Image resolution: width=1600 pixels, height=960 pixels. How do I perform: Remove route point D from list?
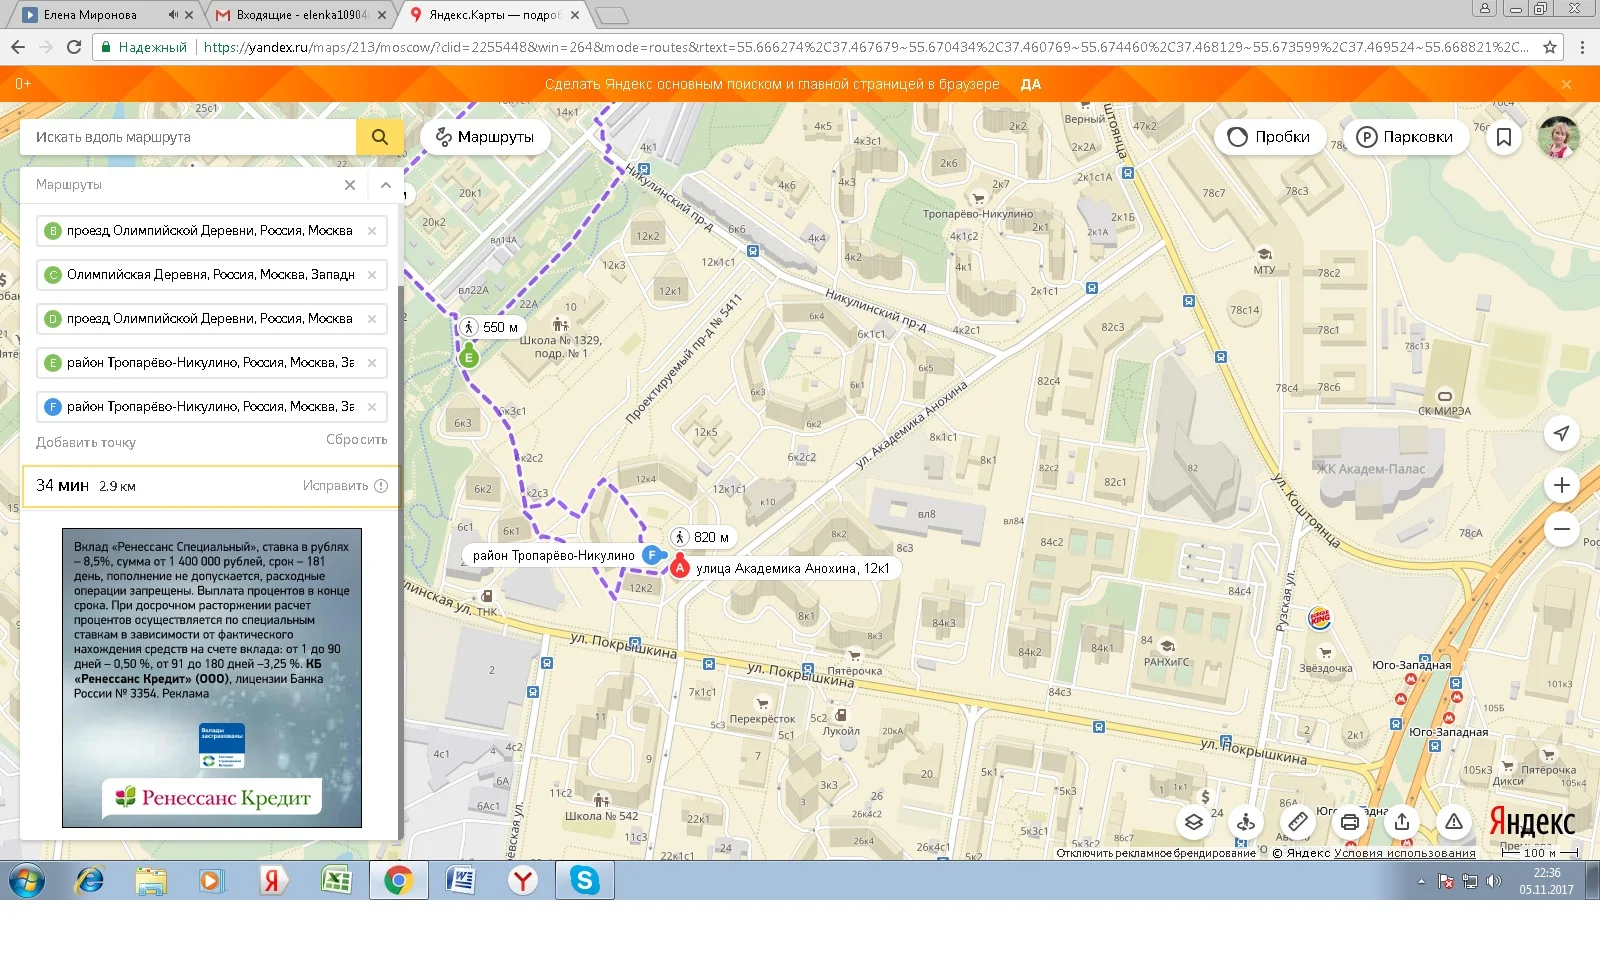(x=372, y=319)
